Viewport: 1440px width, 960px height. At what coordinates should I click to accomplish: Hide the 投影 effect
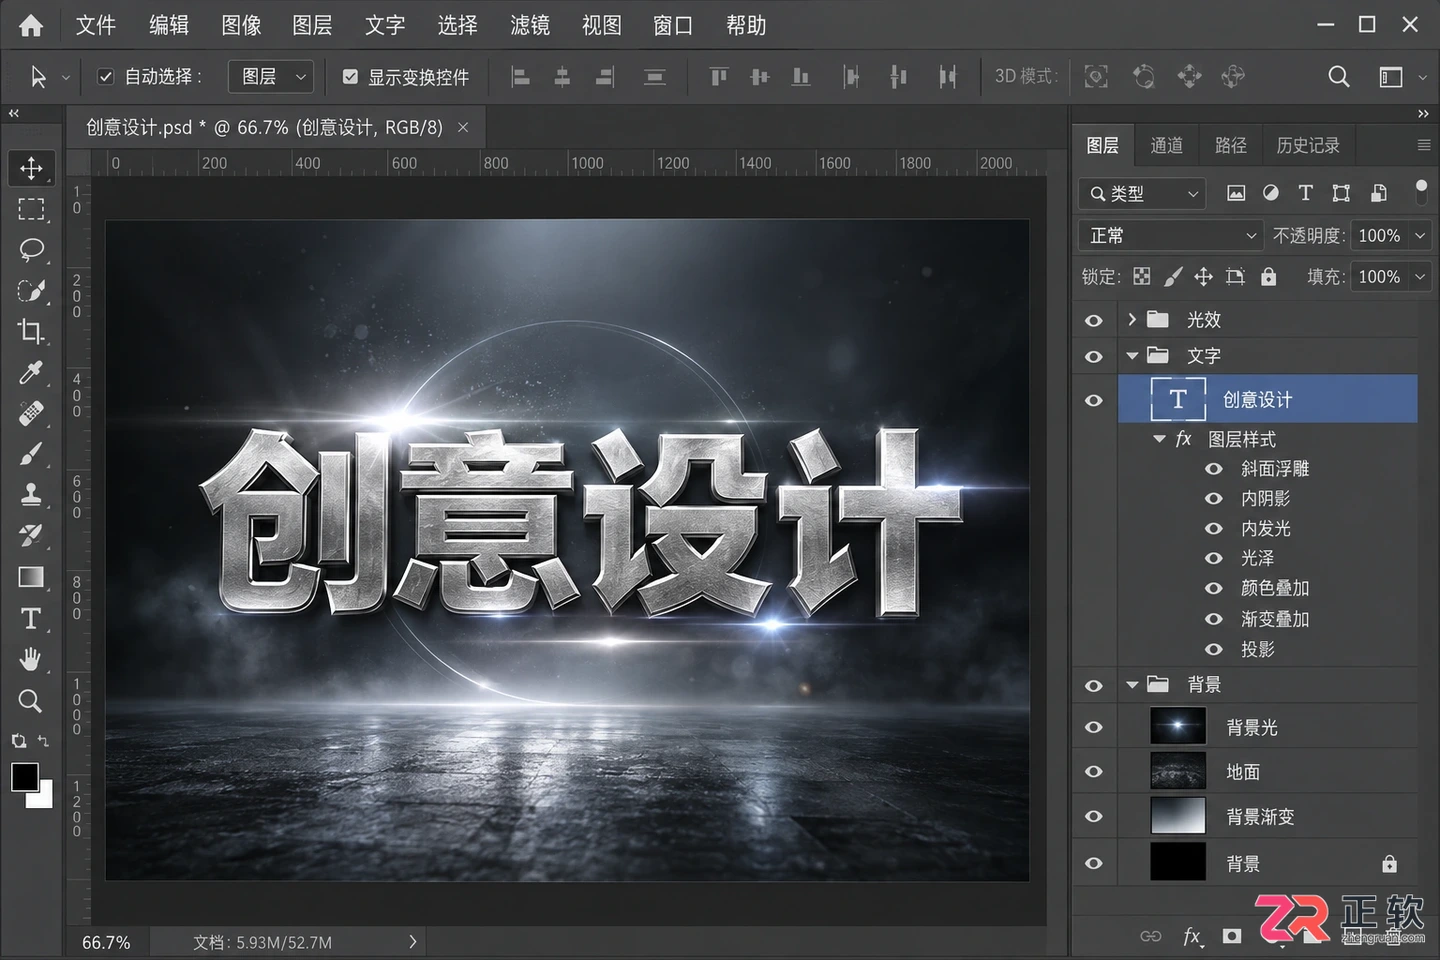[1214, 649]
